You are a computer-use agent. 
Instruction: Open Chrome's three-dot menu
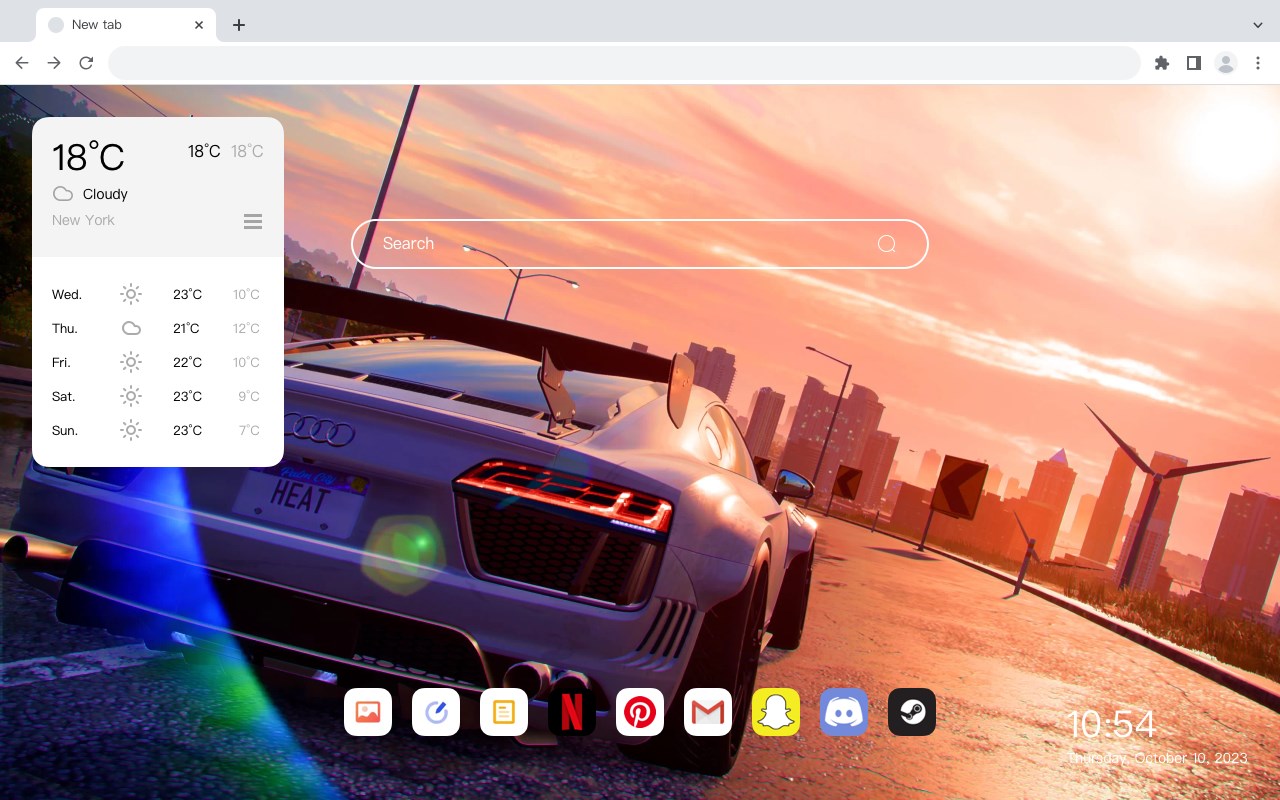1258,63
